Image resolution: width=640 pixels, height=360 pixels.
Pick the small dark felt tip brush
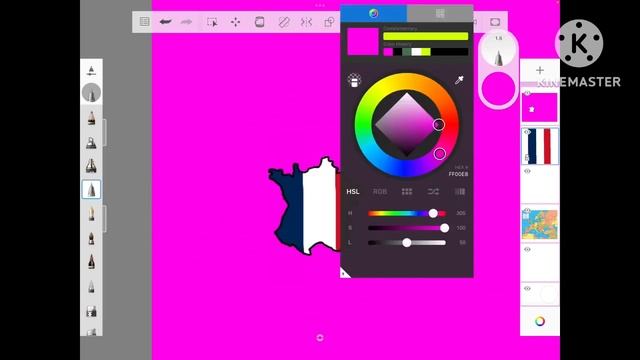[91, 238]
